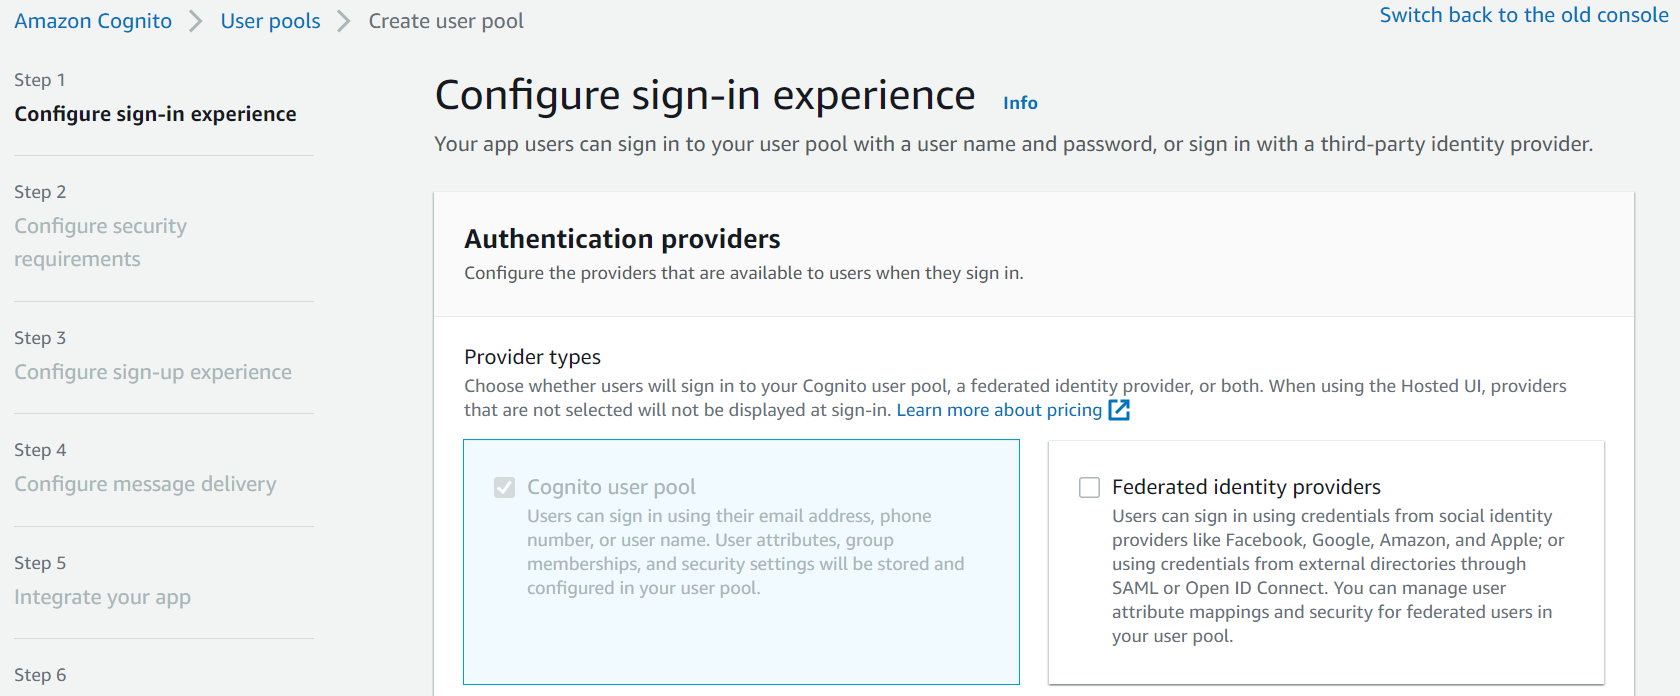Viewport: 1680px width, 696px height.
Task: Open Step 6 in the steps sidebar
Action: pos(40,674)
